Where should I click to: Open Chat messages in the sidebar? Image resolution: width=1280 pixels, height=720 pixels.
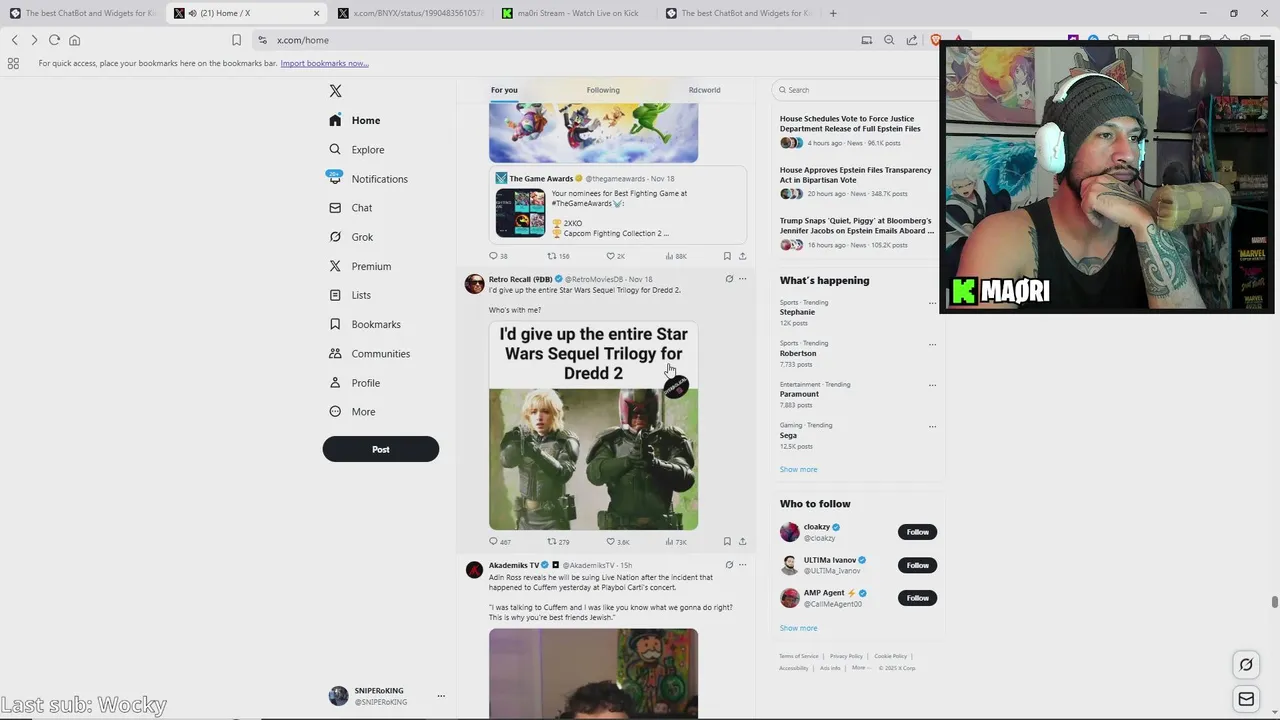tap(351, 208)
